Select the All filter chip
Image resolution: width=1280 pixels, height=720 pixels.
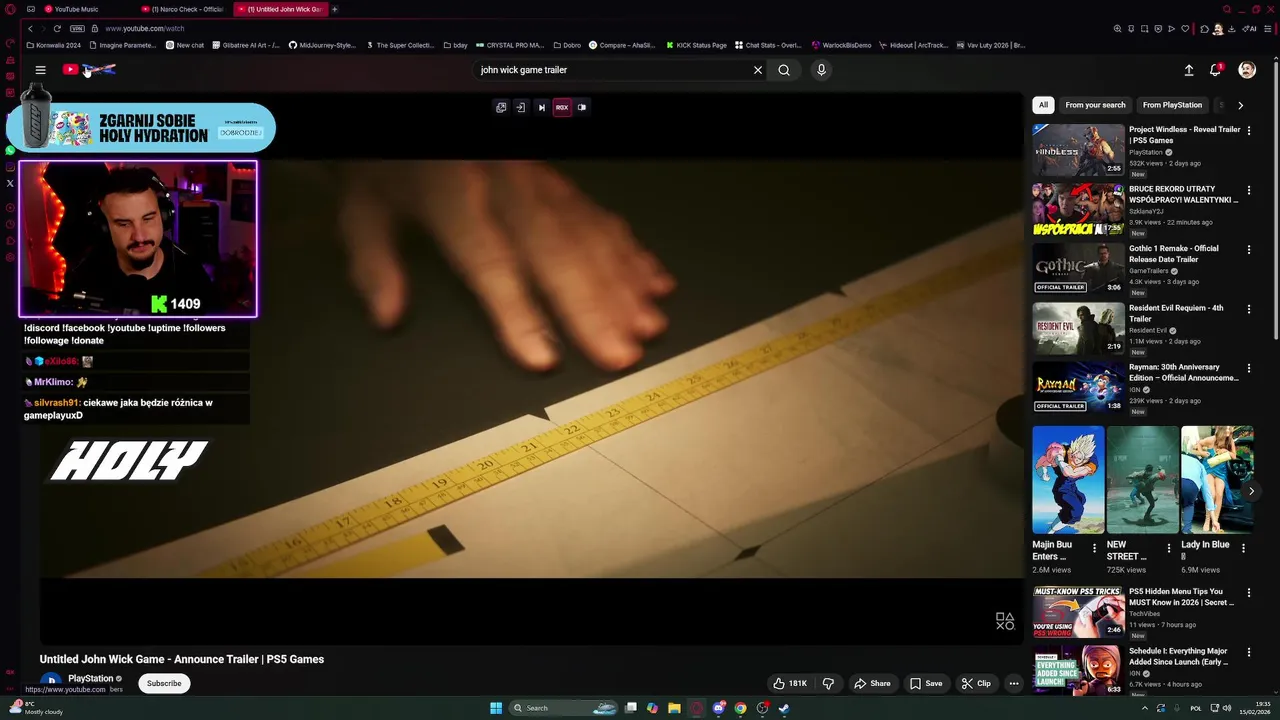[x=1043, y=105]
